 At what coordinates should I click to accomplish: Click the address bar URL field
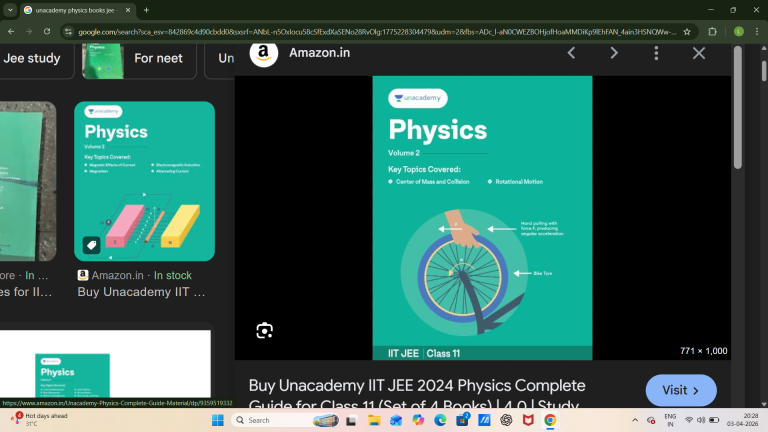pos(376,32)
